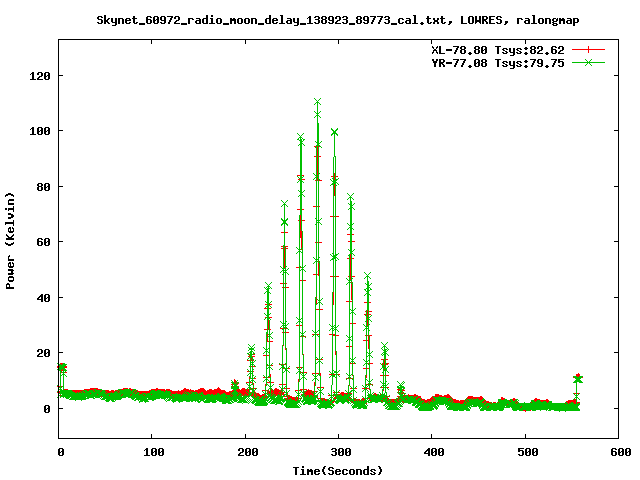
Task: Click the y-axis tick label 20
Action: (x=43, y=353)
